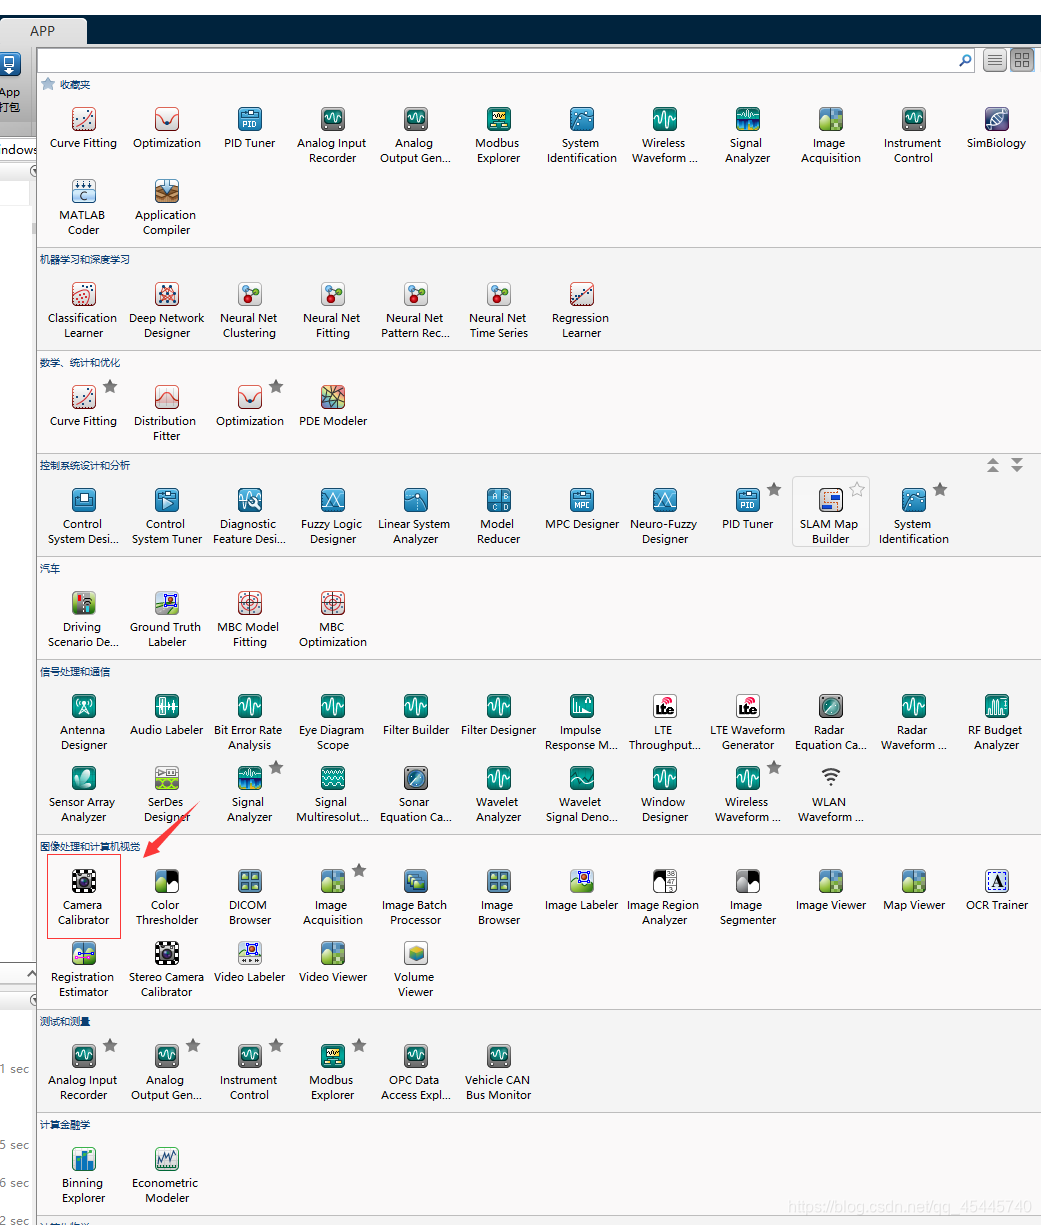Add SLAM Map Builder to favorites
The image size is (1041, 1225).
pos(857,489)
